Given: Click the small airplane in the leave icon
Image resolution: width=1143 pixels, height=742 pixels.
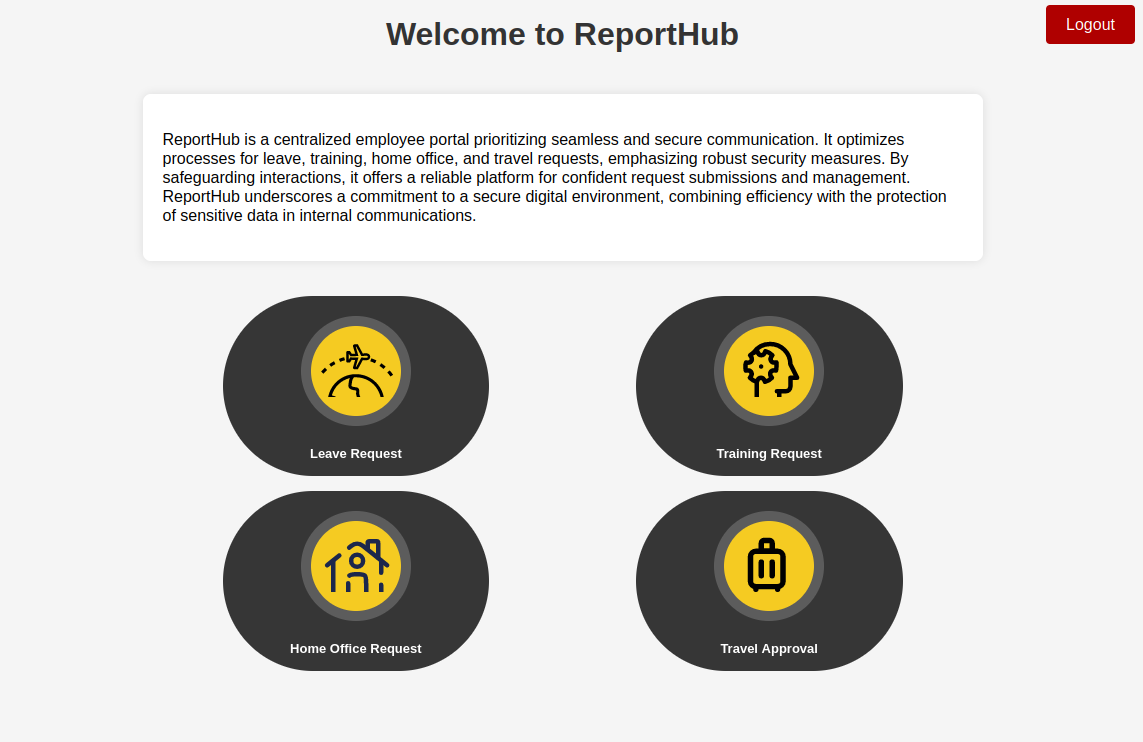Looking at the screenshot, I should click(x=357, y=355).
